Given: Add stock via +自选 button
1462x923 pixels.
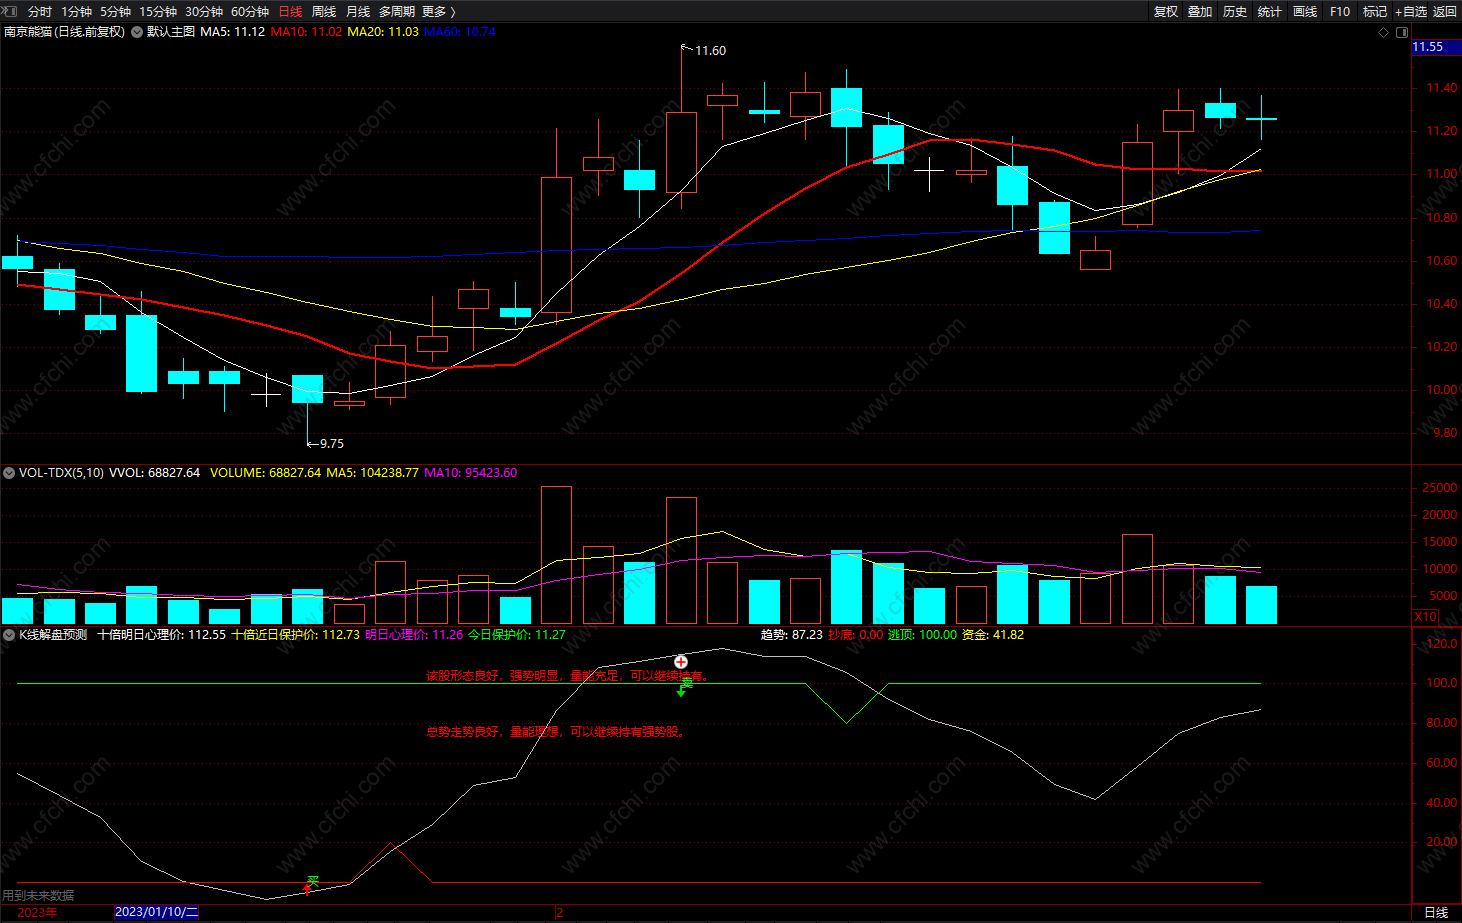Looking at the screenshot, I should [x=1411, y=11].
